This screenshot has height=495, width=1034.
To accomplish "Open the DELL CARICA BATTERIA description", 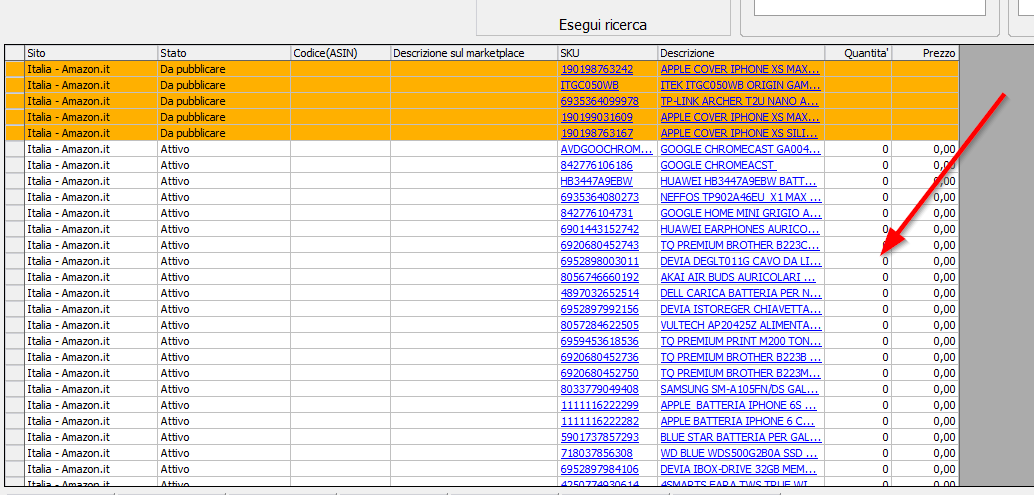I will pos(741,293).
